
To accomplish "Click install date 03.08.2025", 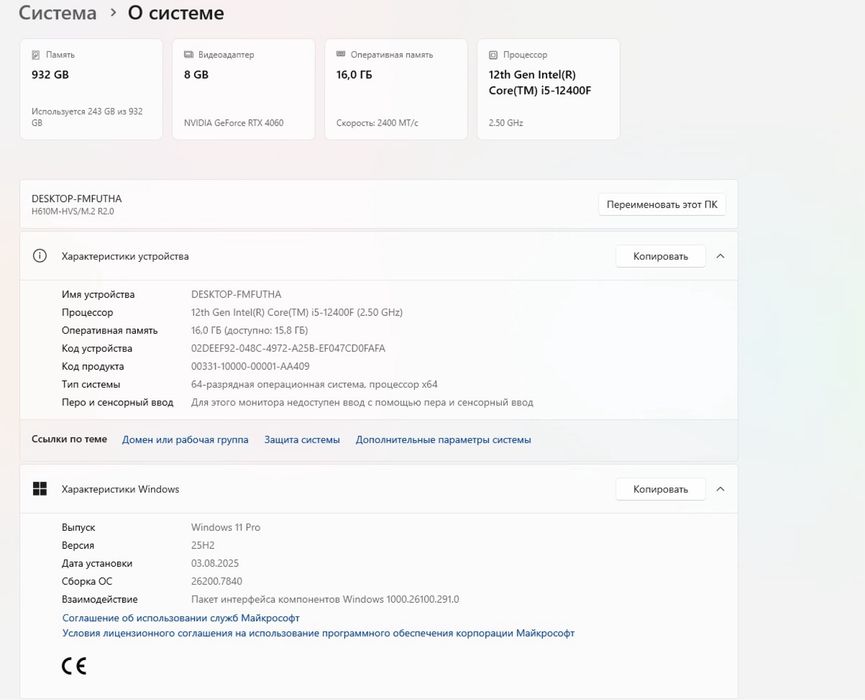I will [215, 563].
